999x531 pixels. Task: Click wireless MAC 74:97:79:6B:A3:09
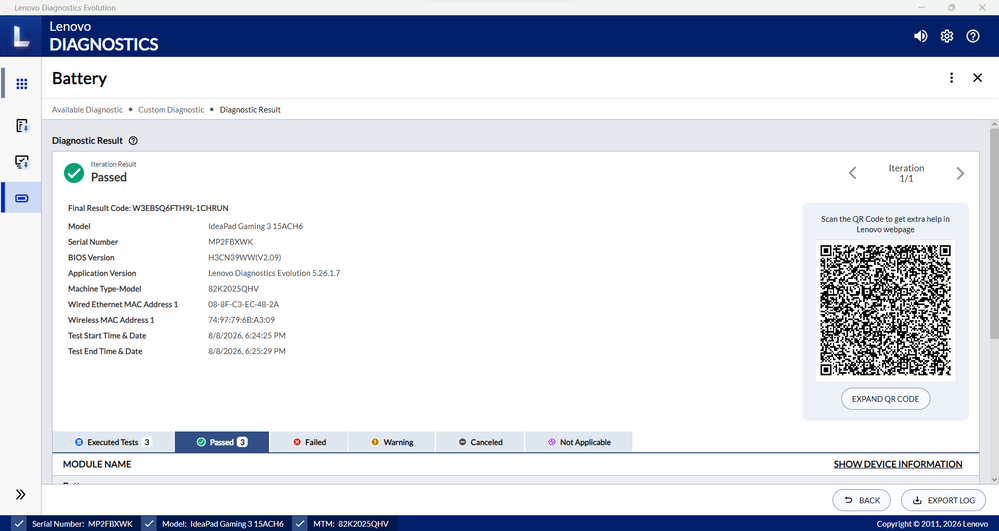pyautogui.click(x=241, y=320)
